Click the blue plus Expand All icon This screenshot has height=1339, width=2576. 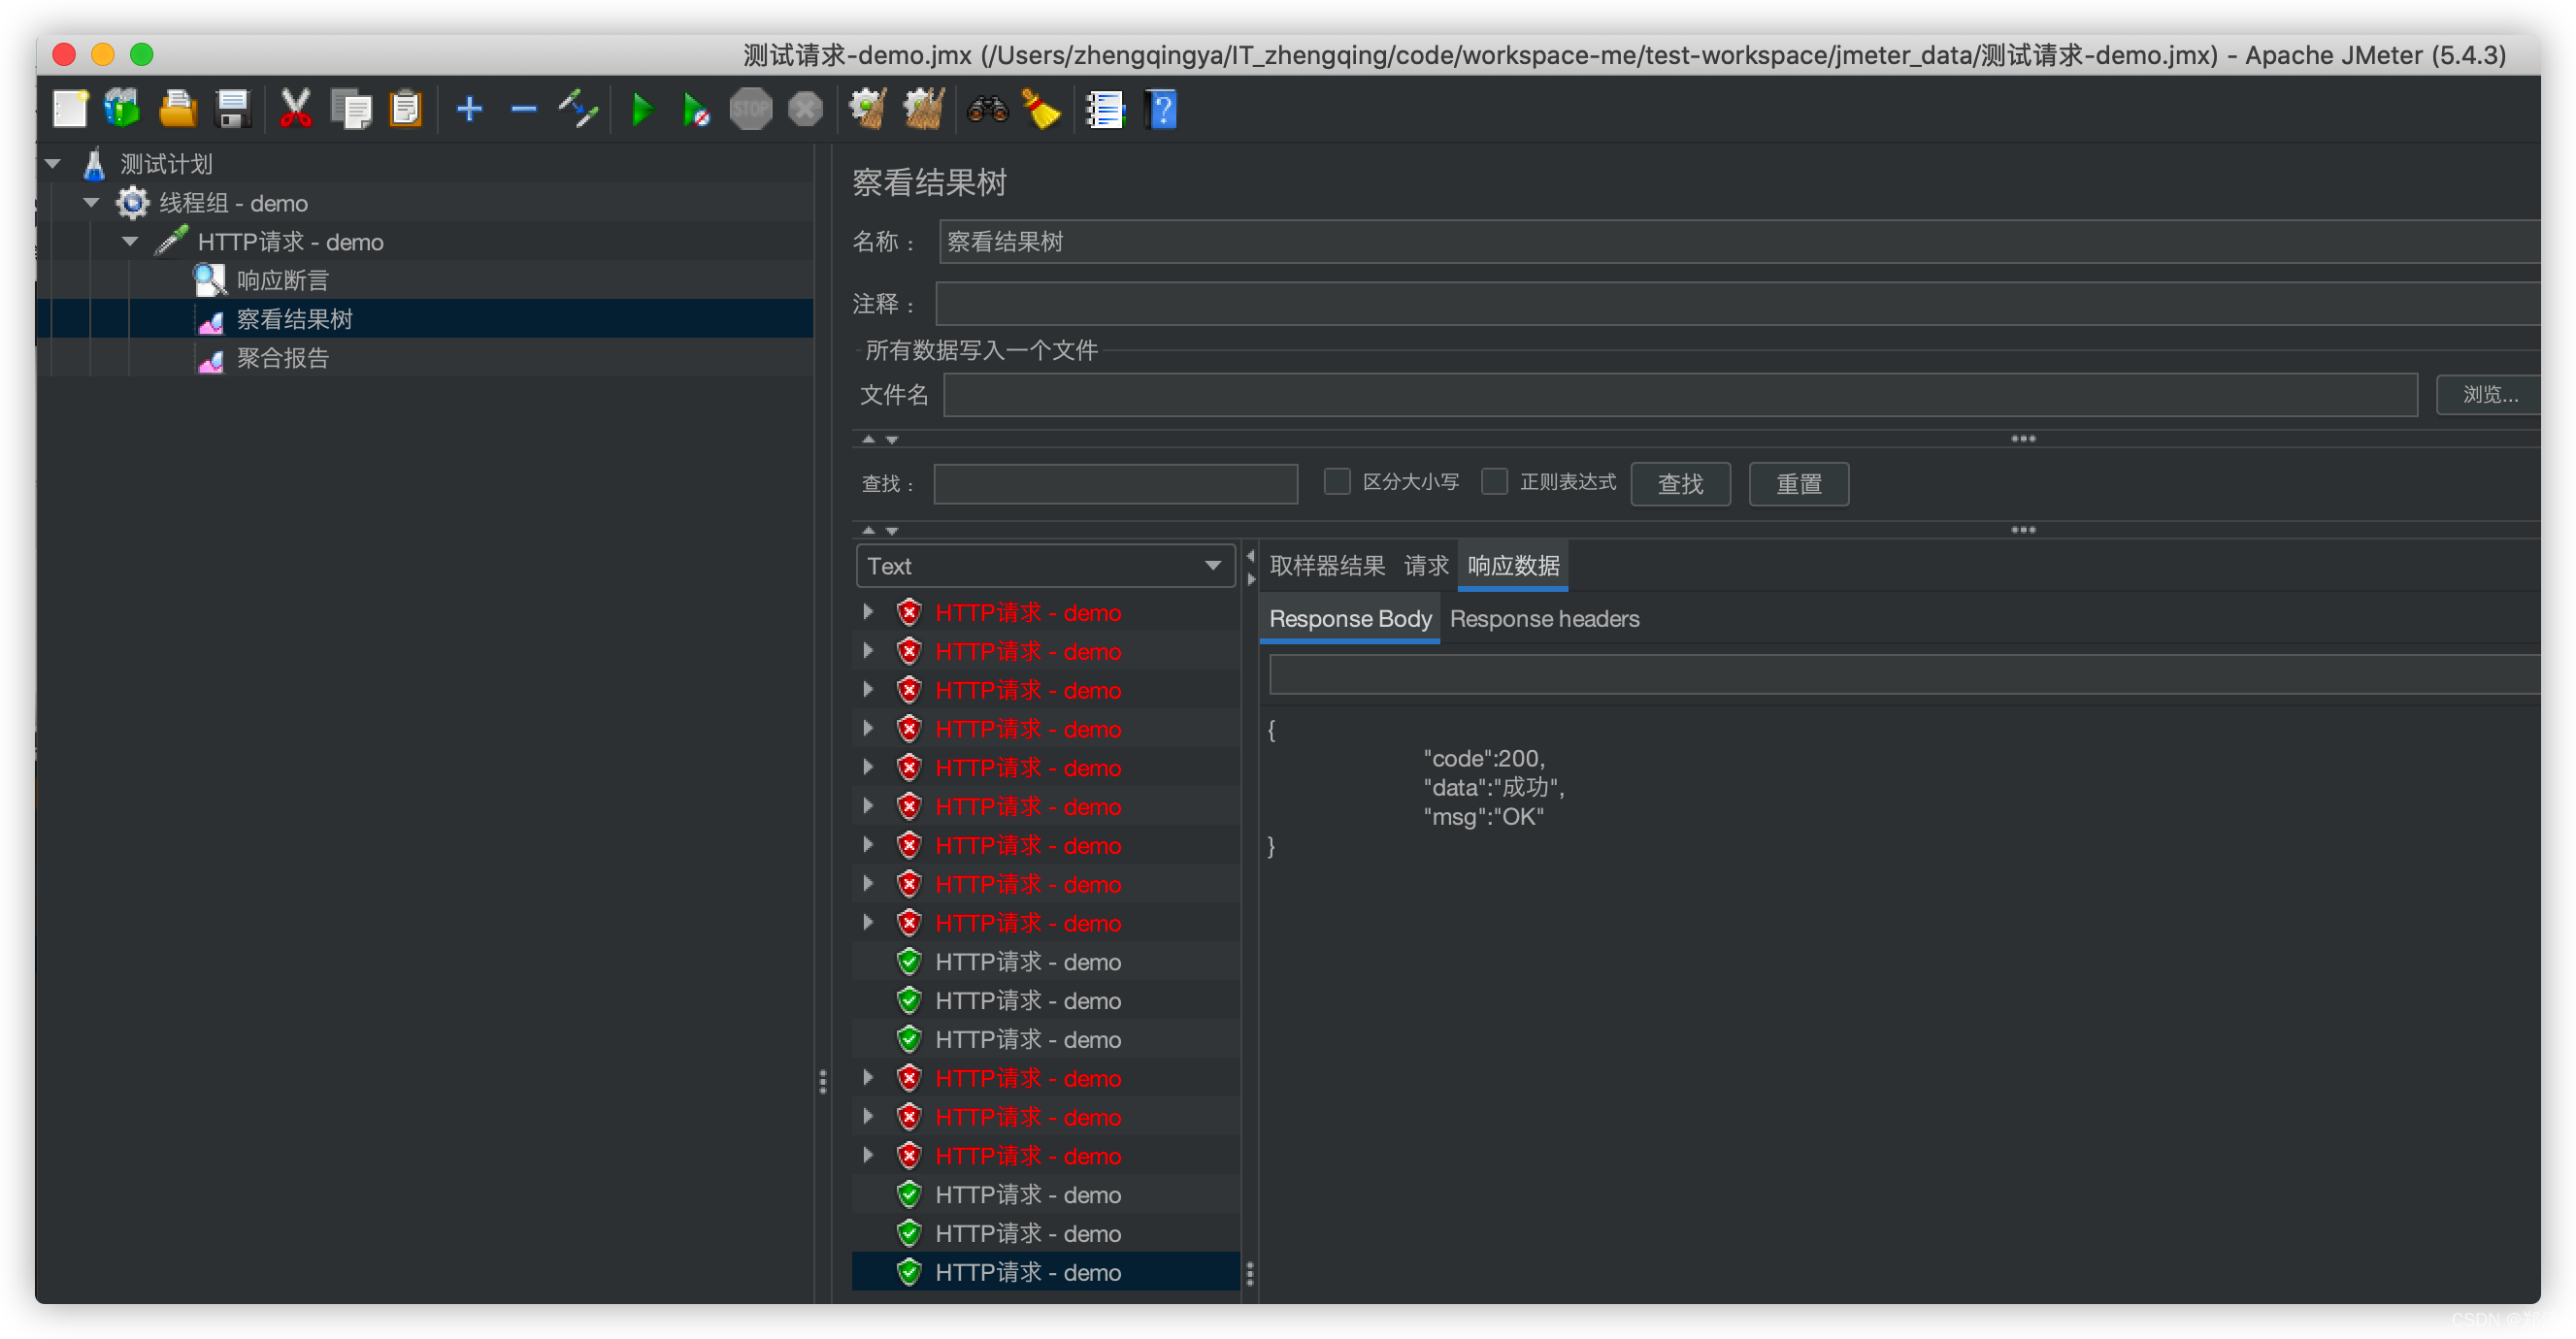469,109
